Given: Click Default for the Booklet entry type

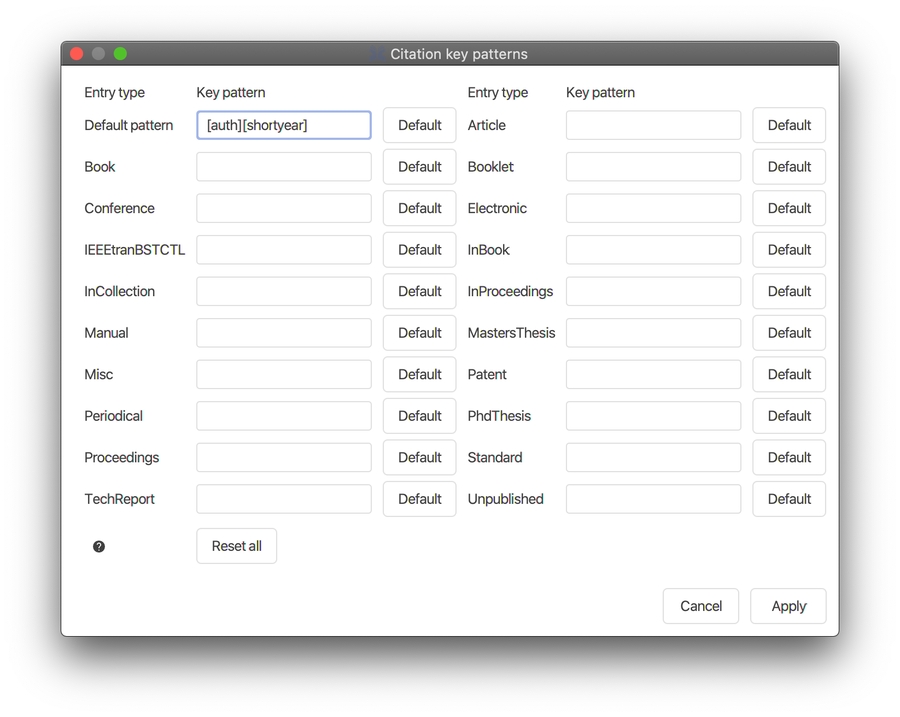Looking at the screenshot, I should click(788, 166).
